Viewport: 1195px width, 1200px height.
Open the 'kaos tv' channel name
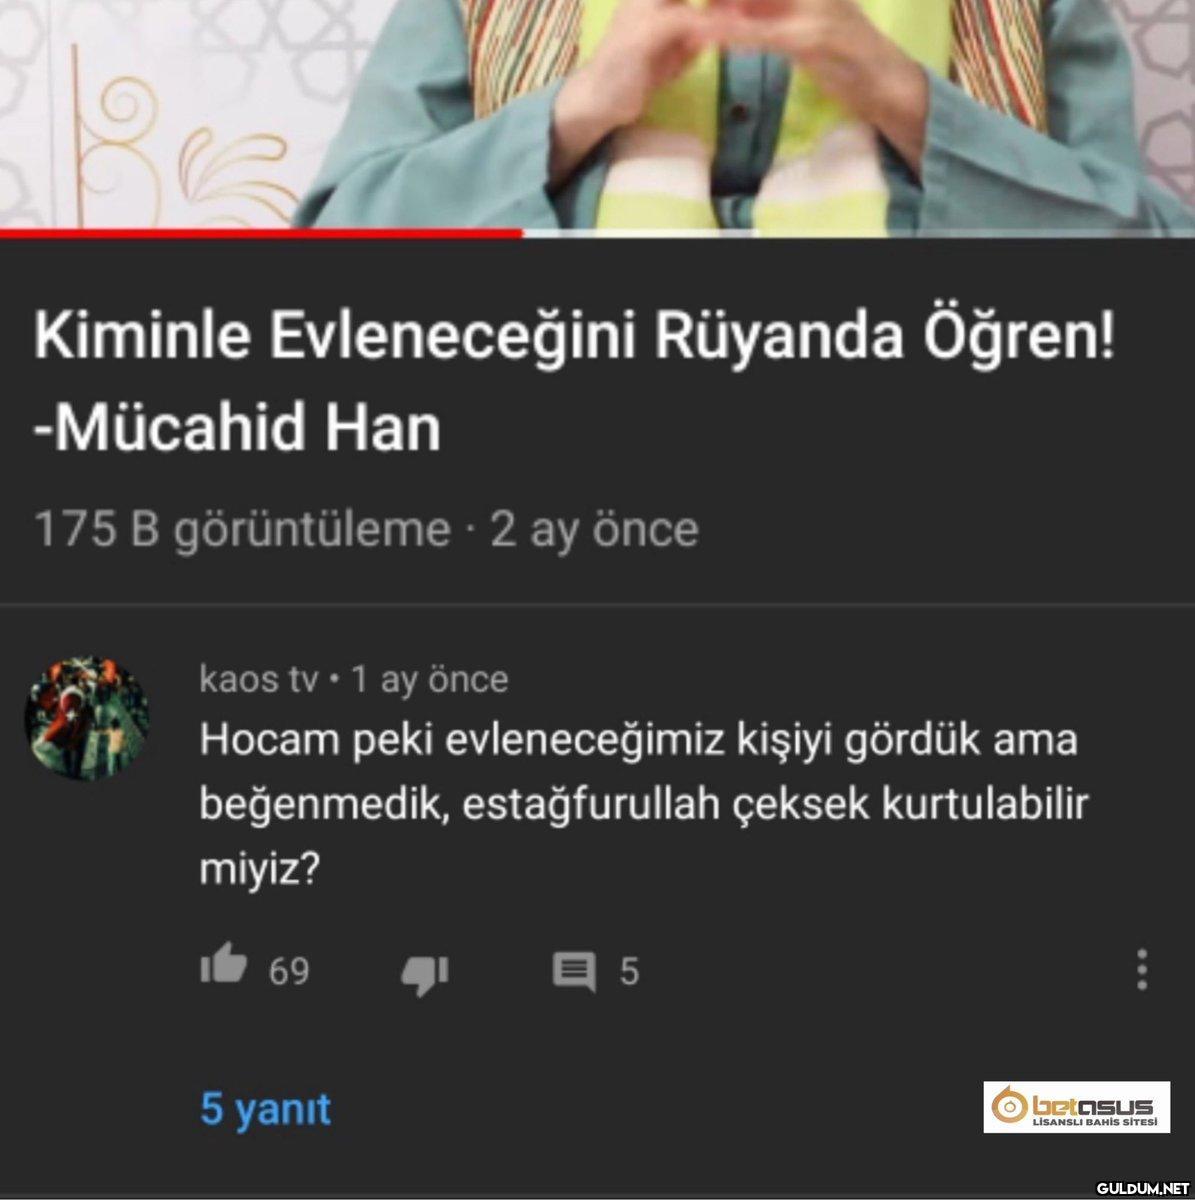258,680
